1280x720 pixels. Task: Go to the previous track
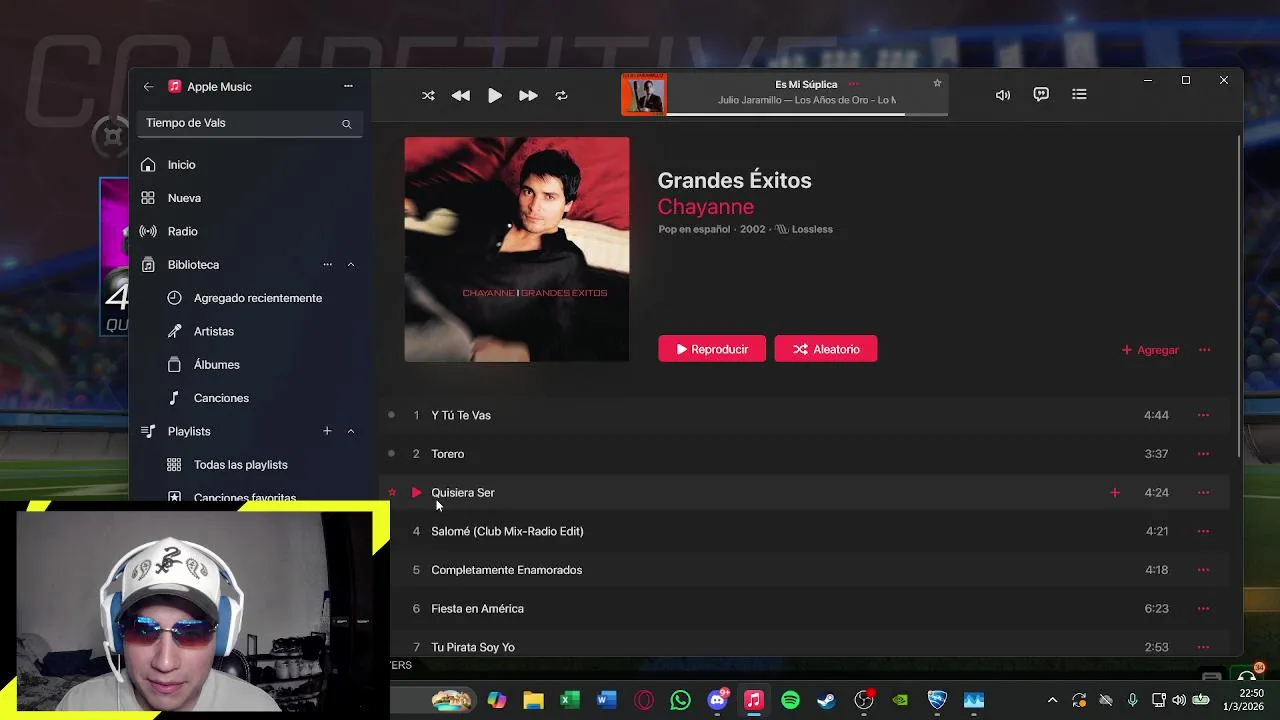[461, 96]
